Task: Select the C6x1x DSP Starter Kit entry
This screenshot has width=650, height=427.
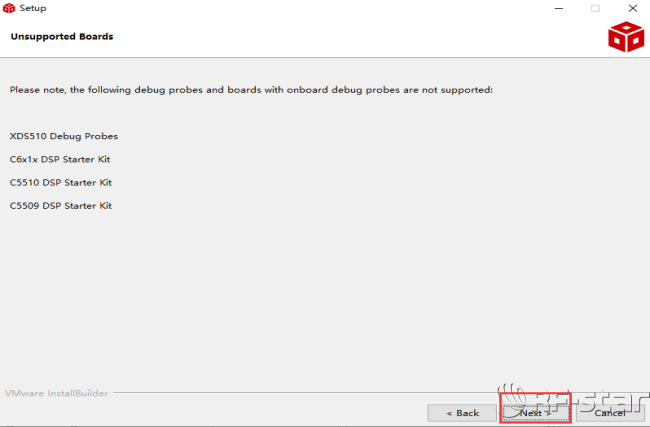Action: (x=61, y=159)
